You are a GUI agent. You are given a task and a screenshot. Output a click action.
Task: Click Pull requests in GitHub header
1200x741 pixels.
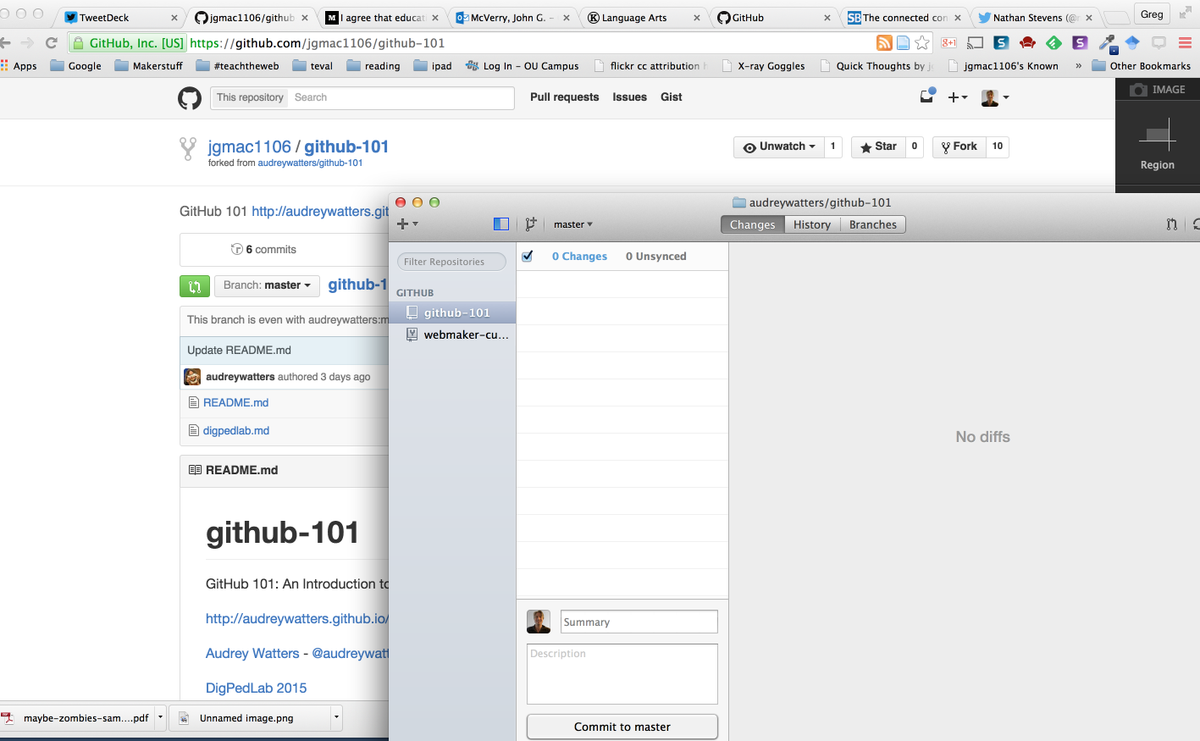(564, 97)
